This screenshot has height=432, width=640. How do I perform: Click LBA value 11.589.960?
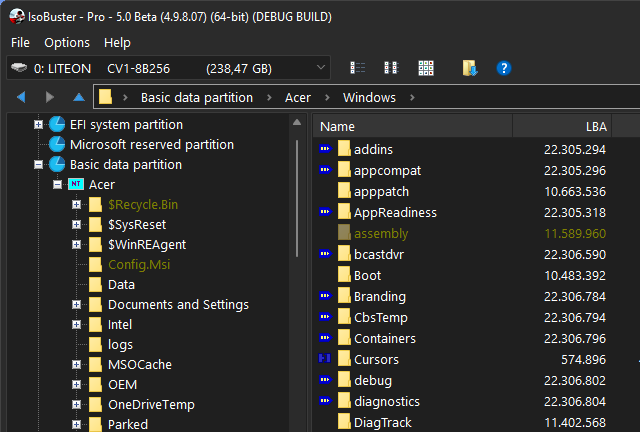(x=575, y=233)
